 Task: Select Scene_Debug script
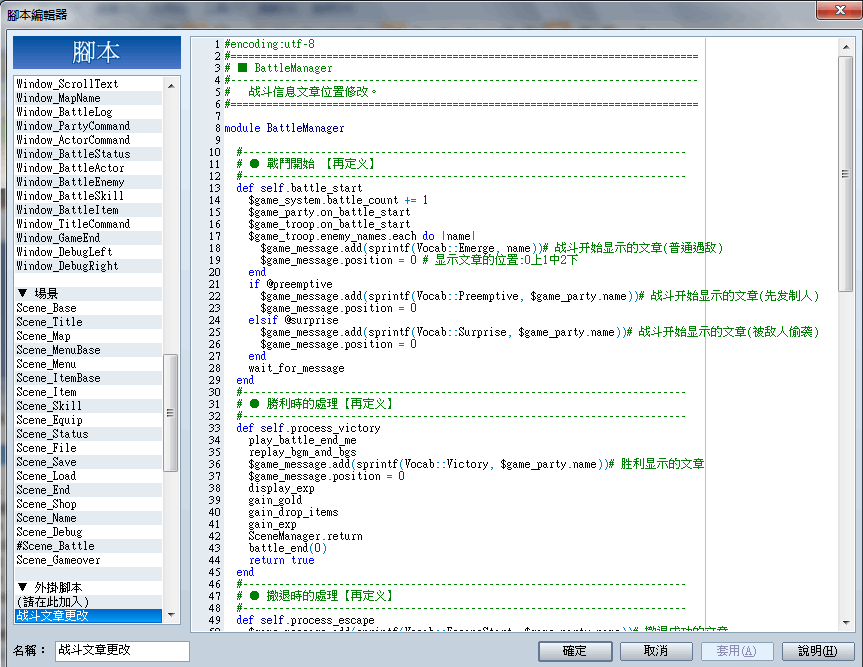point(88,532)
